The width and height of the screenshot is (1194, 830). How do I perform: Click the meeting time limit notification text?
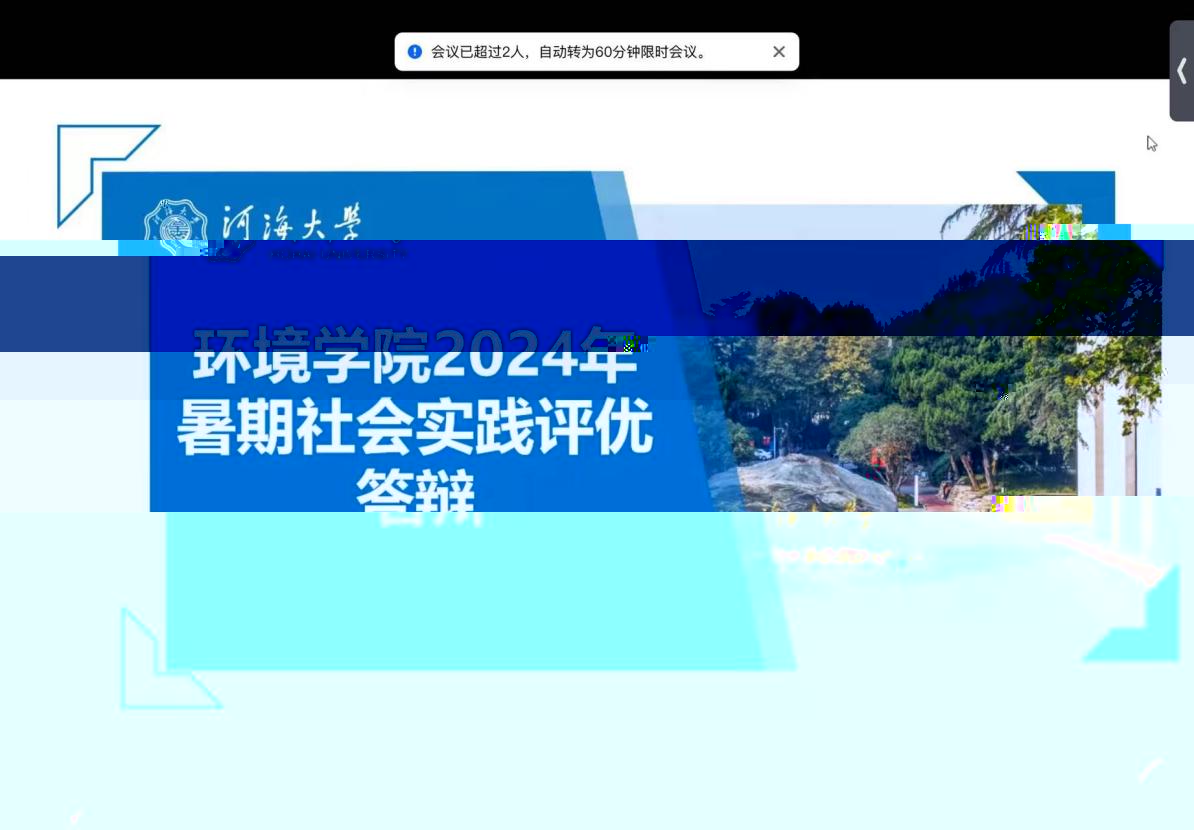point(570,52)
